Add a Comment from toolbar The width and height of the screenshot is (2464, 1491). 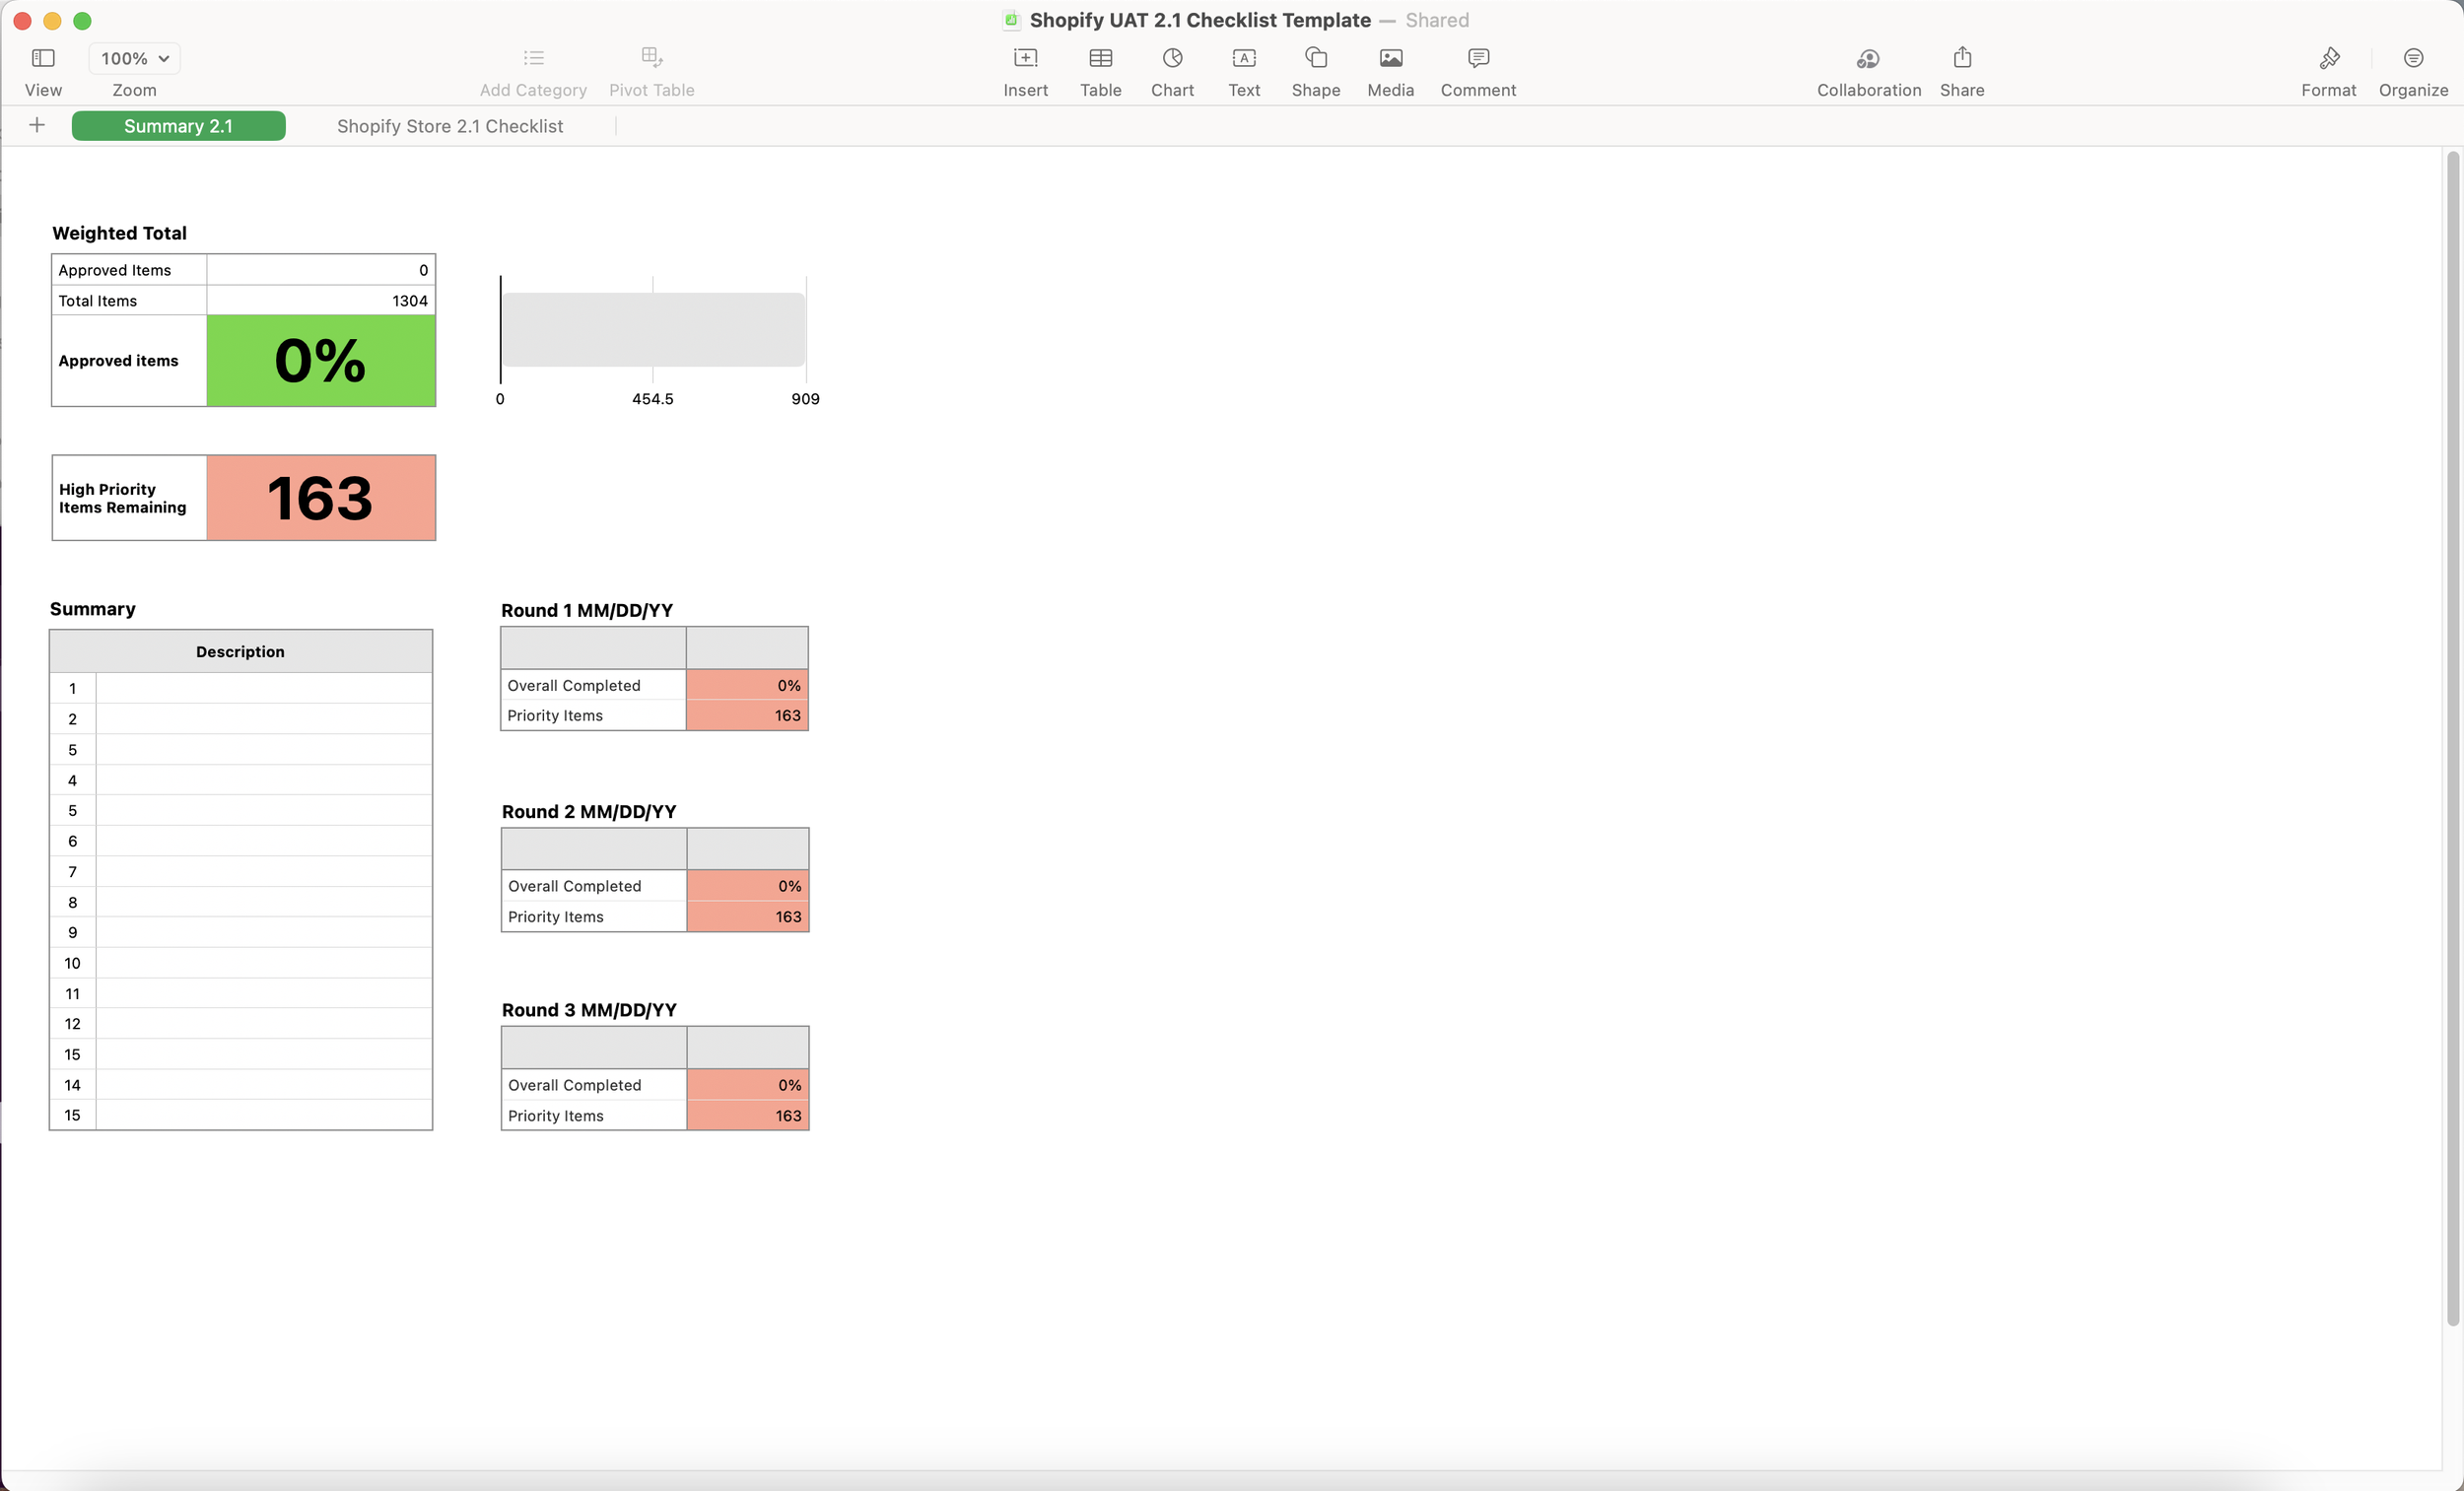pos(1478,58)
